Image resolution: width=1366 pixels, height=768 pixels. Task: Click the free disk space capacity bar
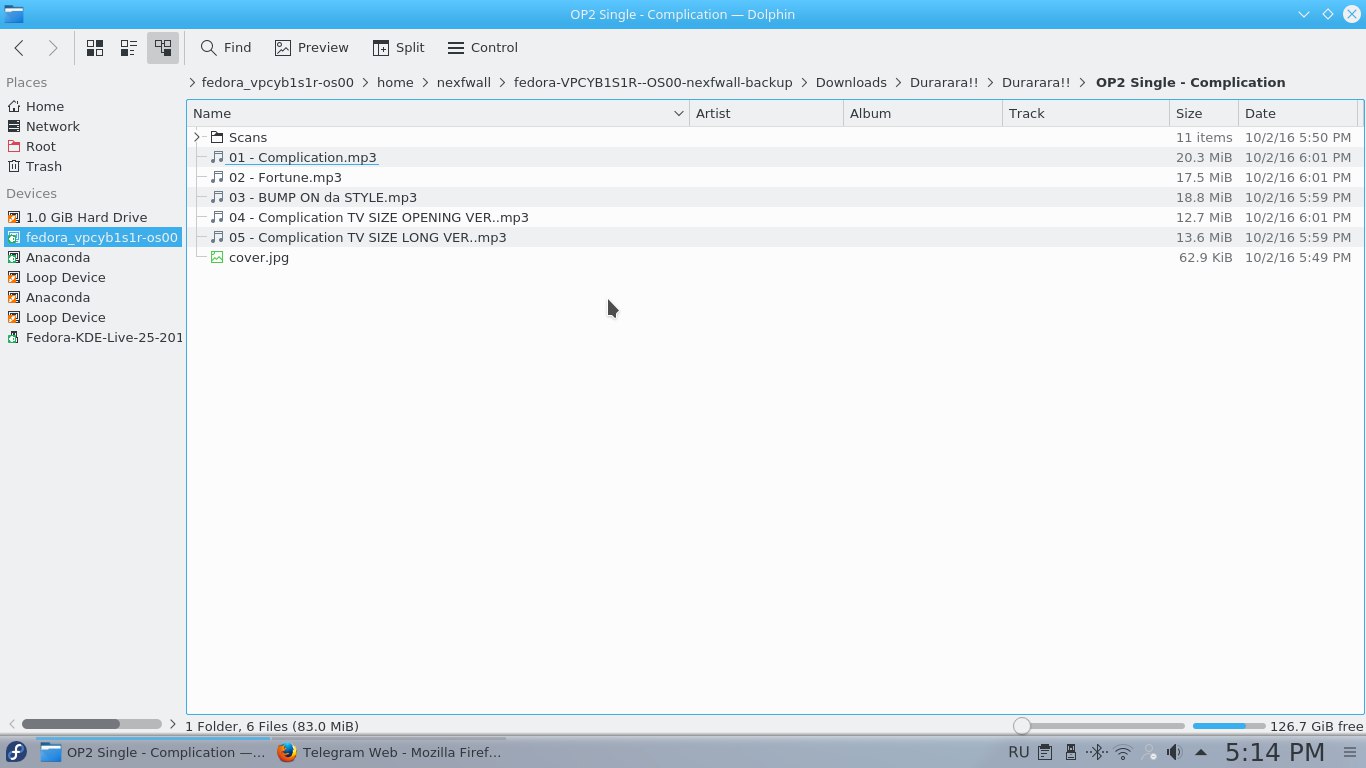(1227, 726)
